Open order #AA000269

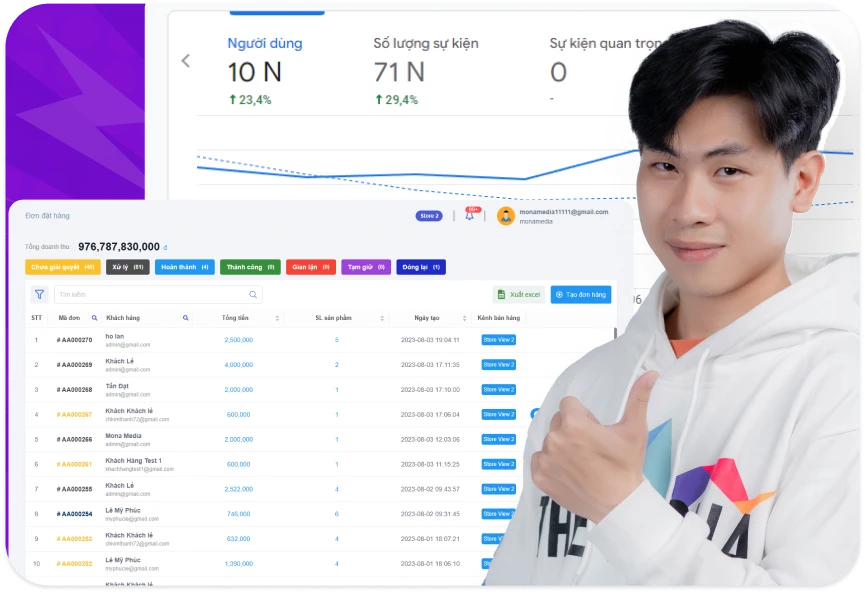tap(74, 365)
